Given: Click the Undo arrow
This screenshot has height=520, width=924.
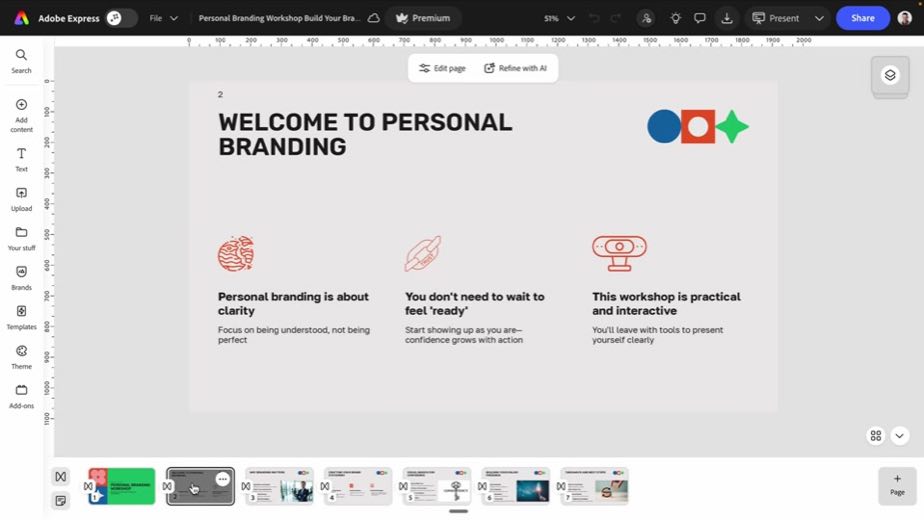Looking at the screenshot, I should coord(594,18).
